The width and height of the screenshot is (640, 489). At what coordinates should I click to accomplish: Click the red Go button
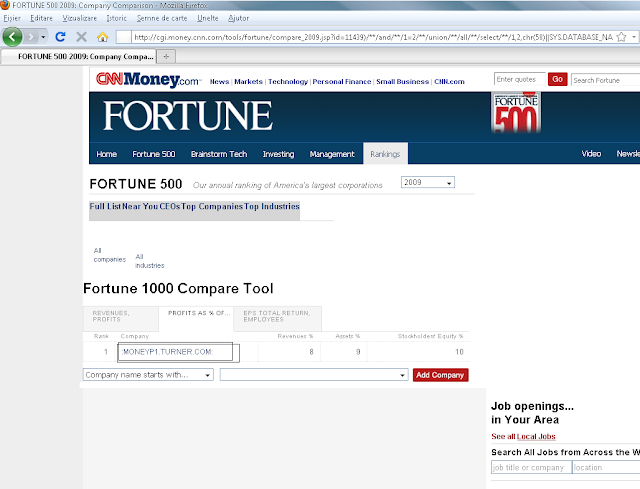pyautogui.click(x=558, y=79)
